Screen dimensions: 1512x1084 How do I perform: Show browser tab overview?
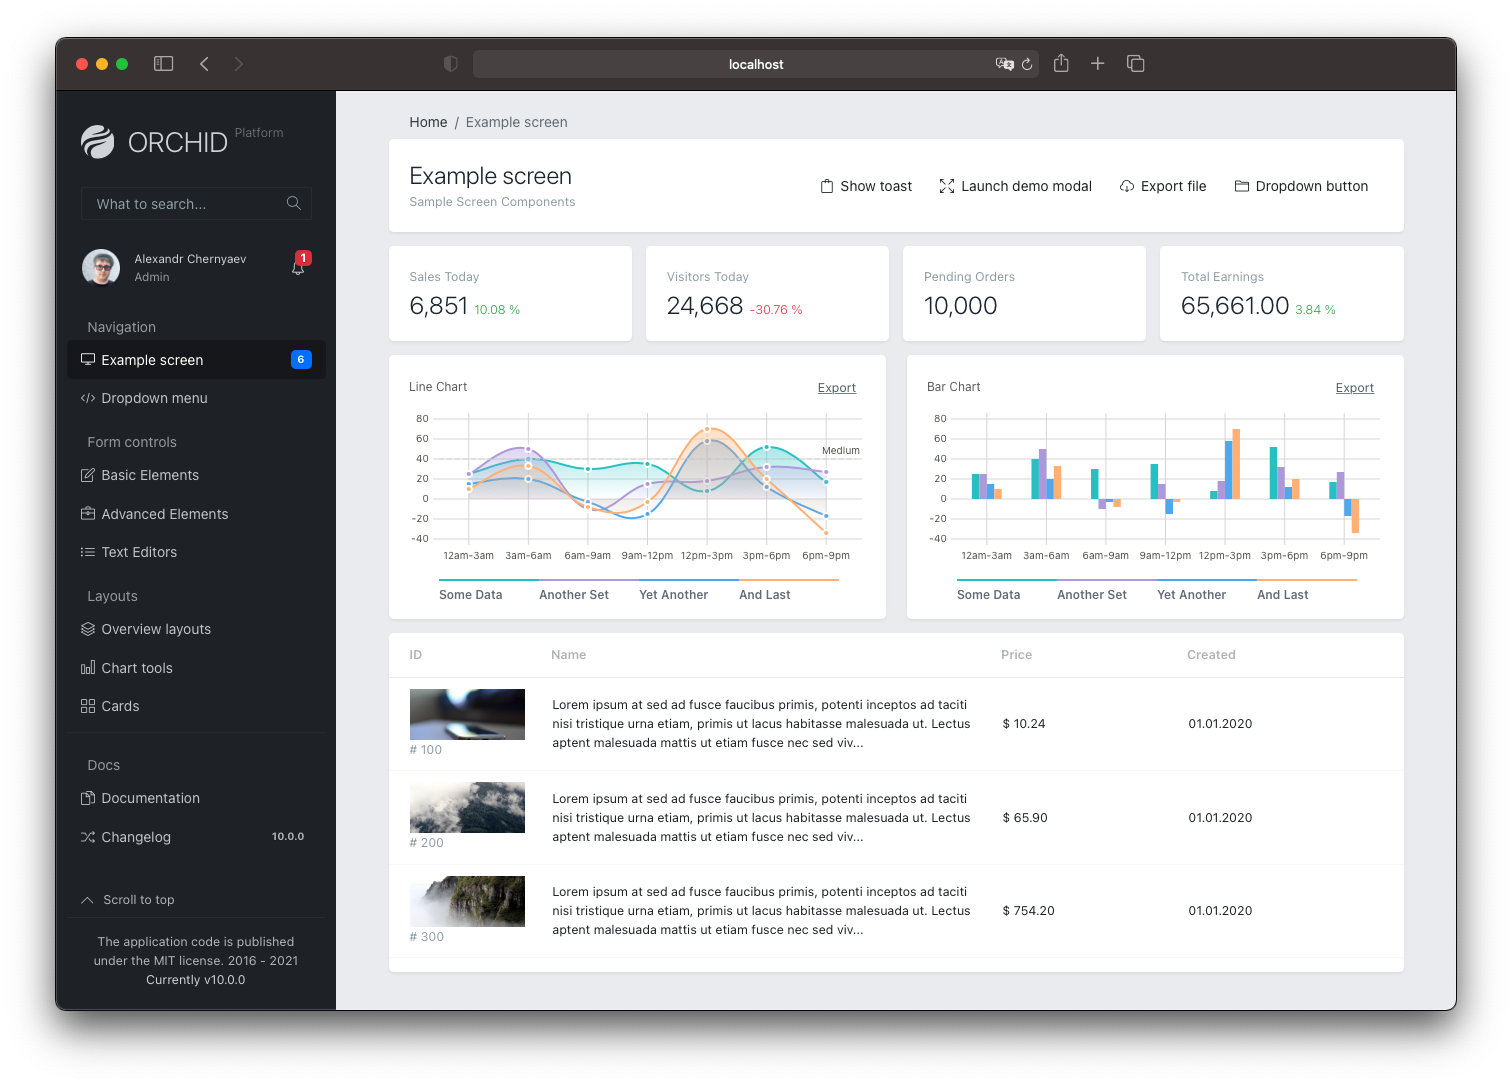point(1135,63)
